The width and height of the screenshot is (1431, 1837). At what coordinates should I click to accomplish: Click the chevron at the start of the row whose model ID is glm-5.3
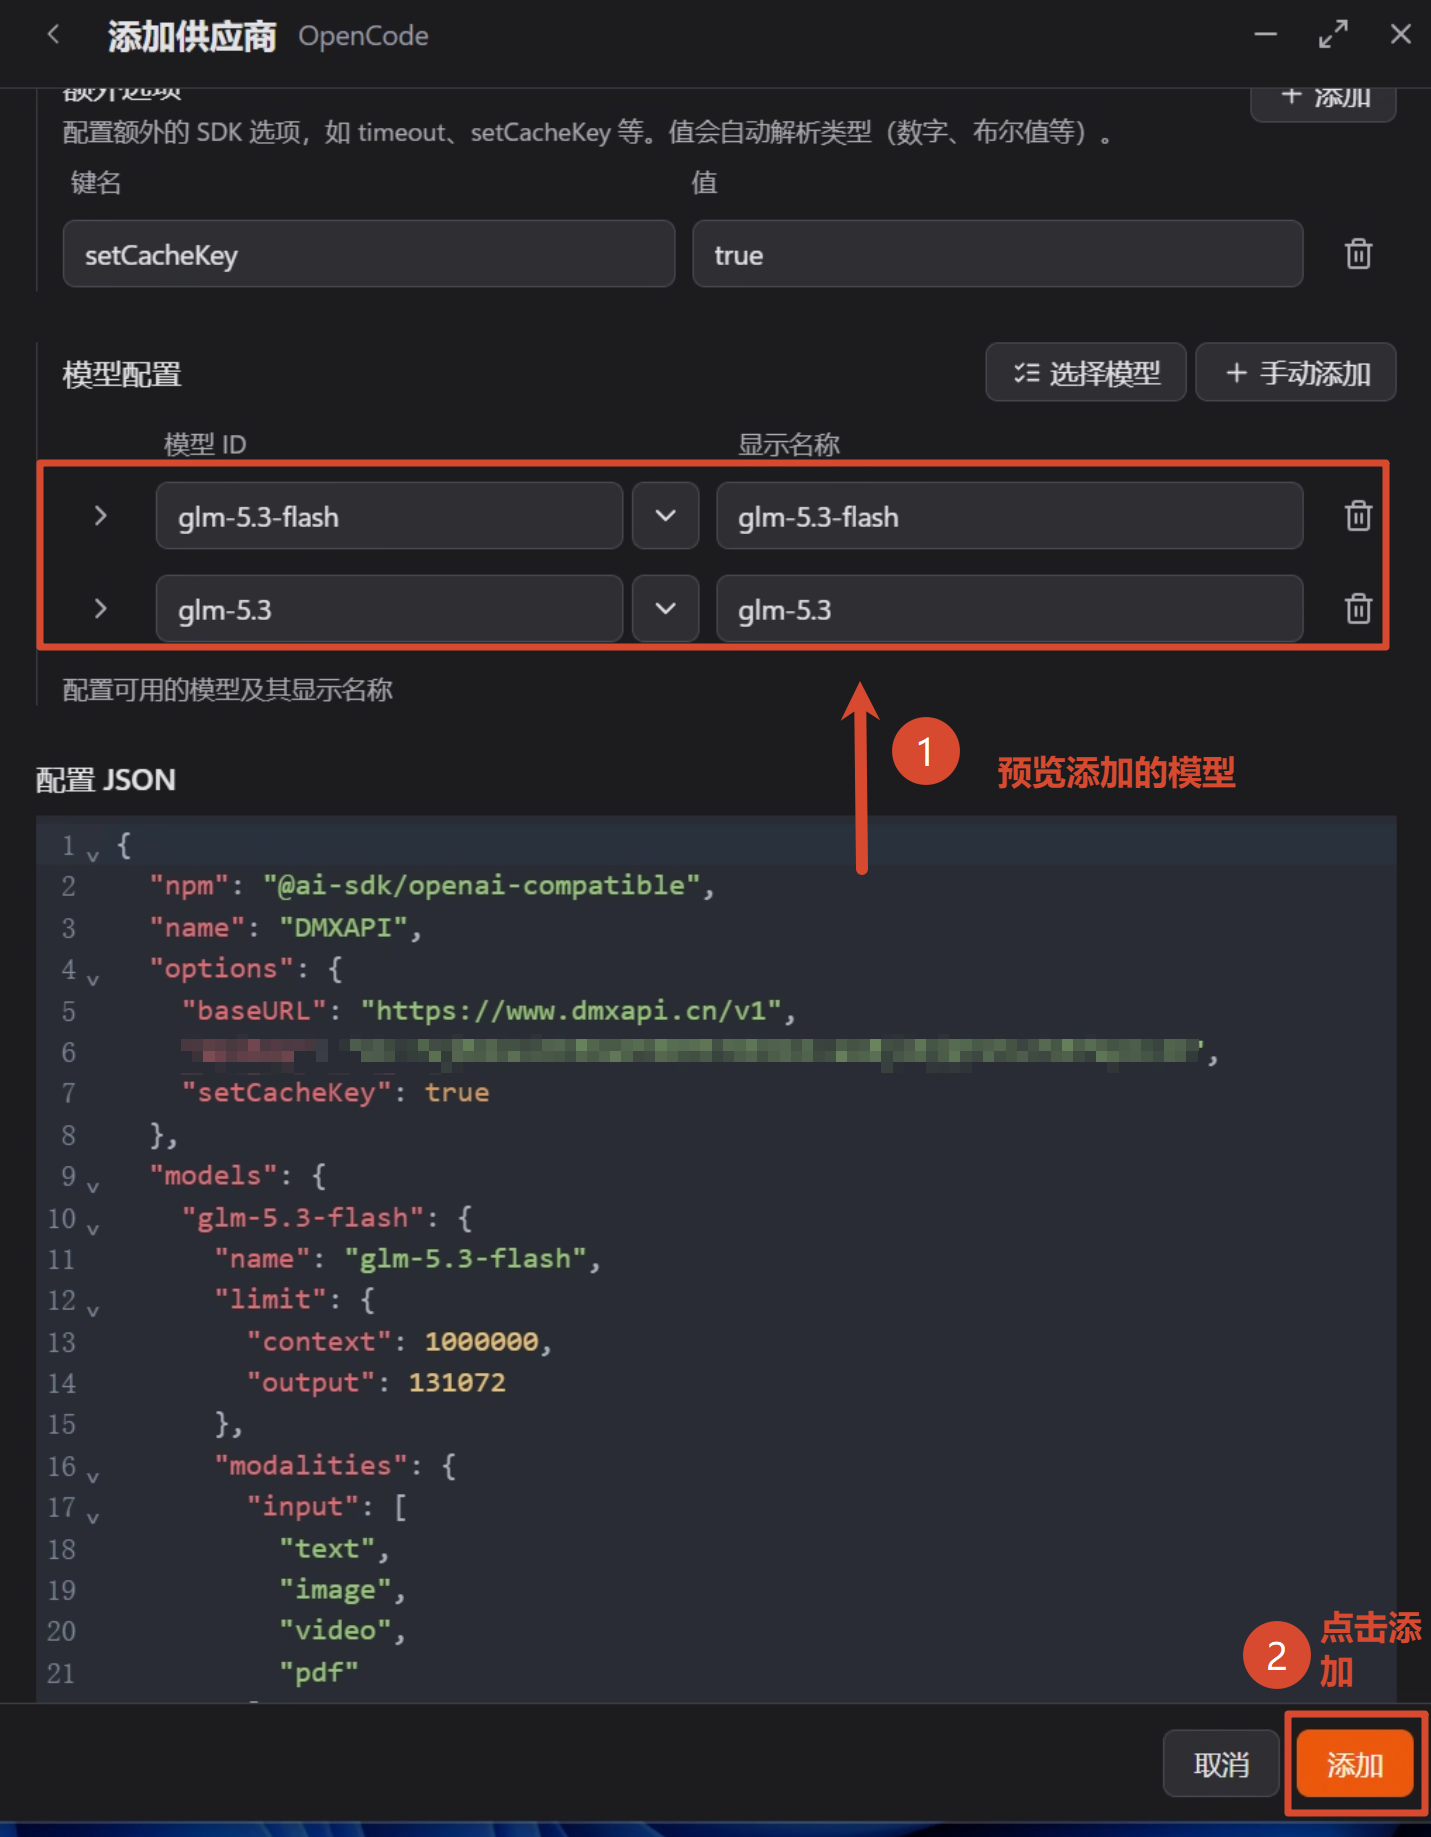[x=100, y=608]
